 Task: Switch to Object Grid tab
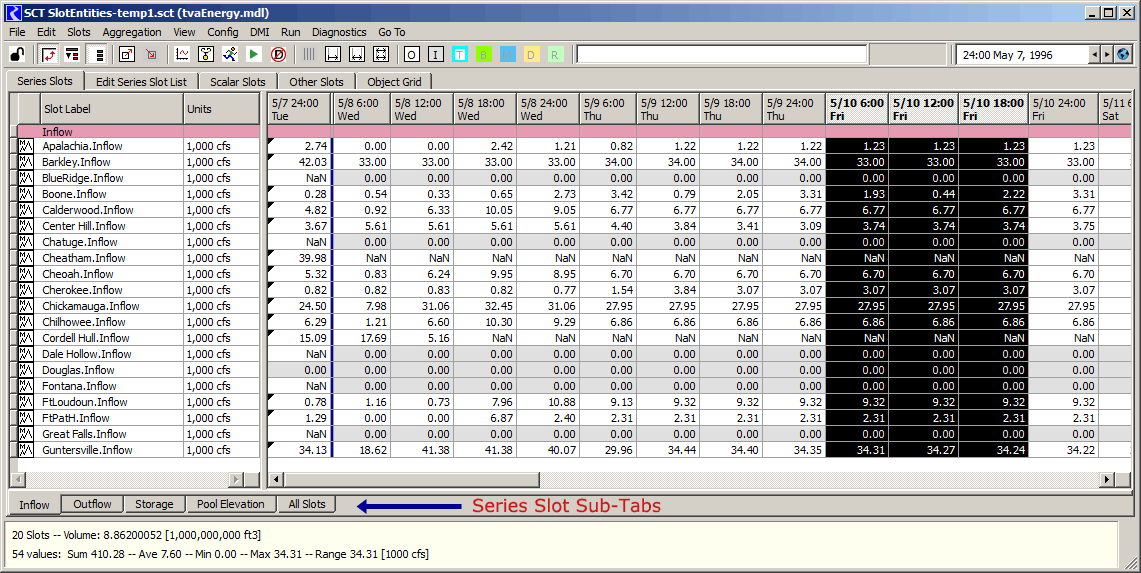(x=394, y=82)
